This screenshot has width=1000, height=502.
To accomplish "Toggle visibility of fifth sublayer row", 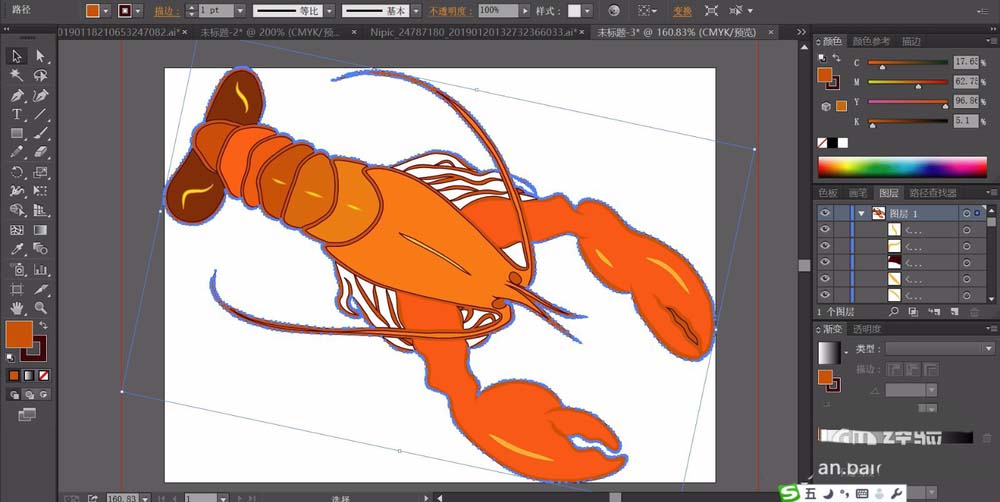I will (x=825, y=295).
